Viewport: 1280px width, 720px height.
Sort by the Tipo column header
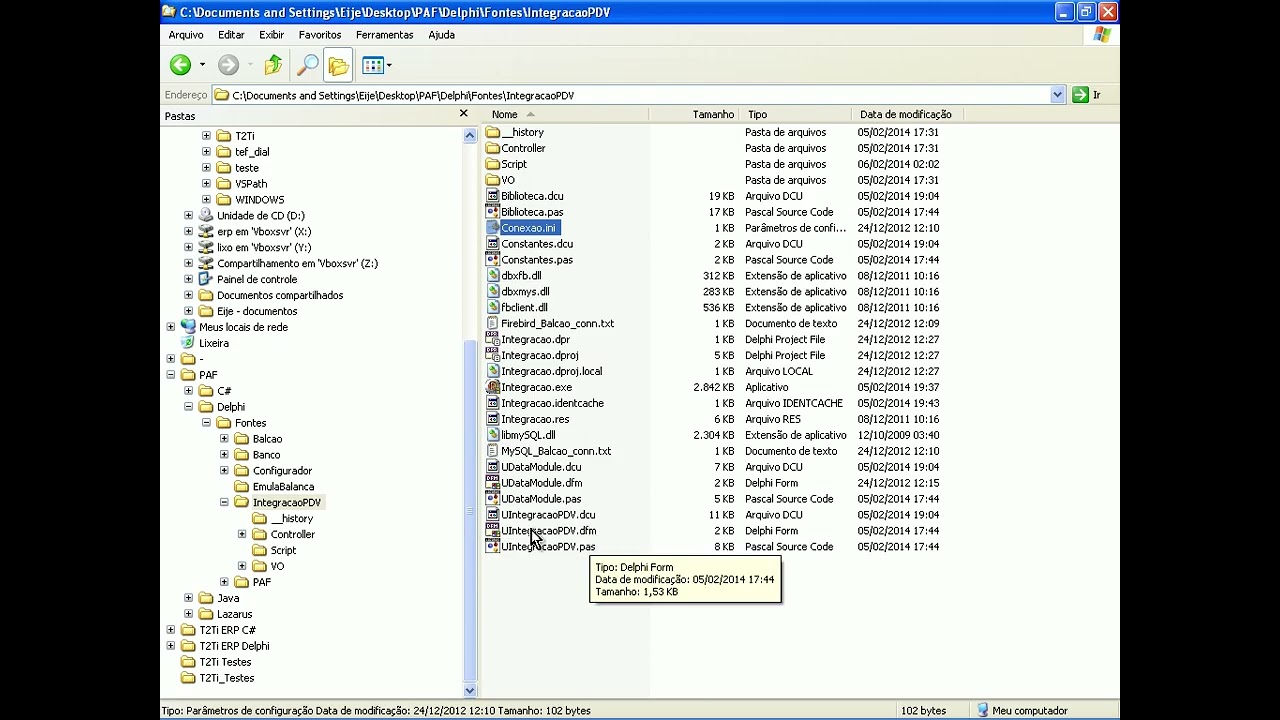(796, 114)
